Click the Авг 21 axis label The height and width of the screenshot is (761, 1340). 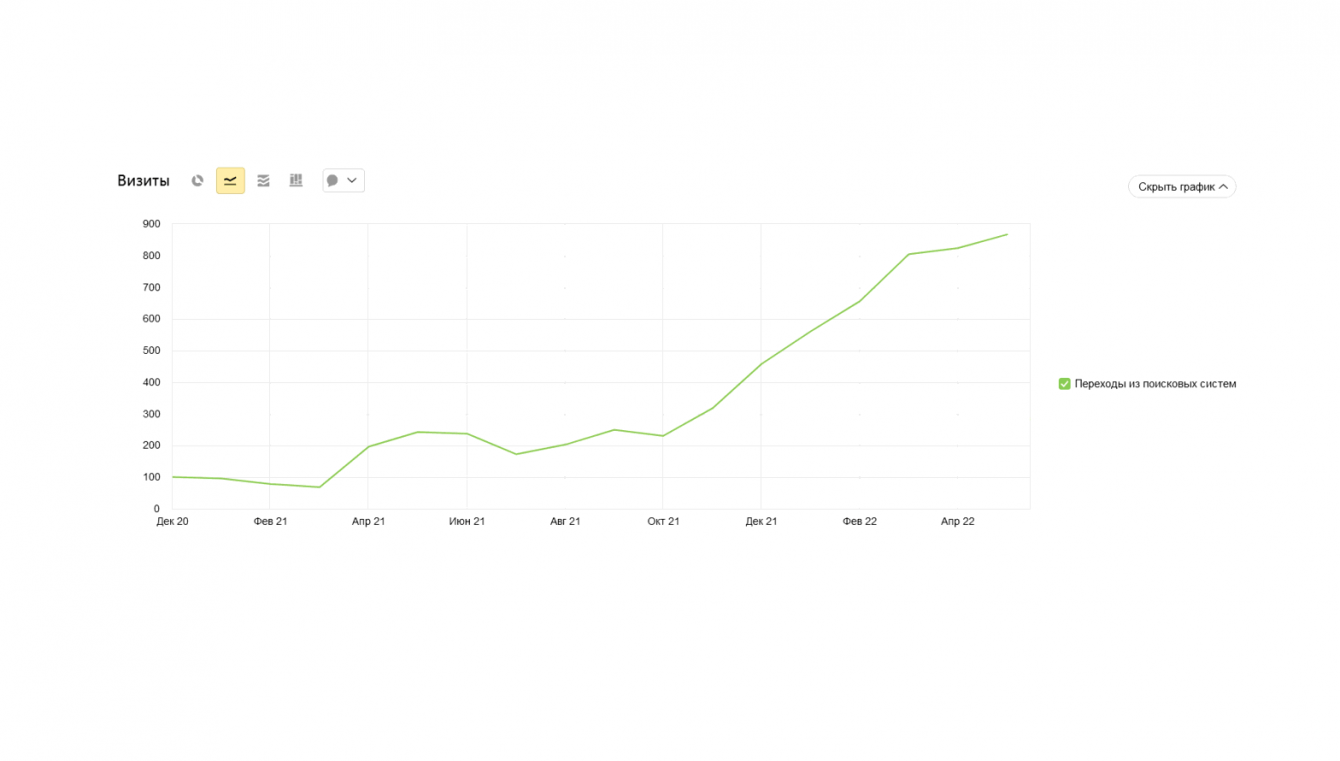(565, 522)
